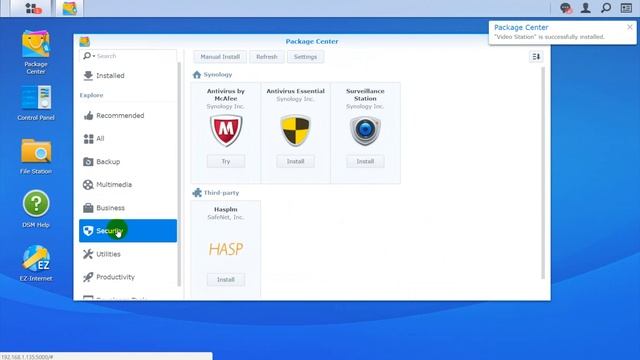This screenshot has height=360, width=640.
Task: Select the Security category
Action: click(128, 231)
